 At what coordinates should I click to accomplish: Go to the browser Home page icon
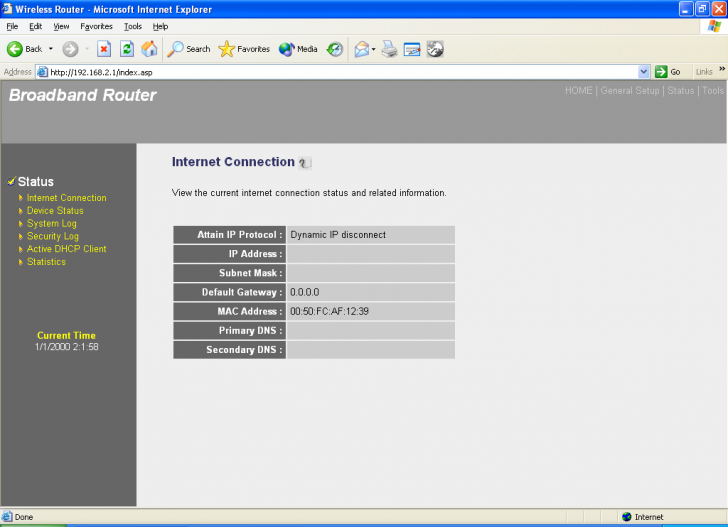coord(149,49)
